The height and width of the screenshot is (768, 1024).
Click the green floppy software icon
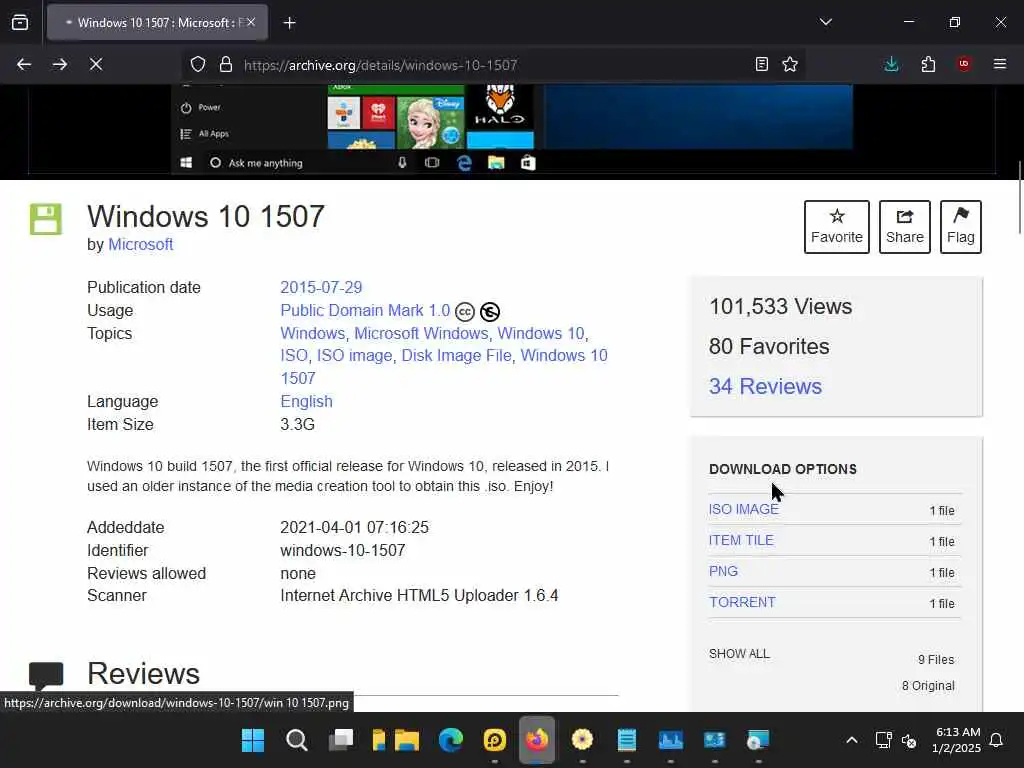pyautogui.click(x=46, y=219)
